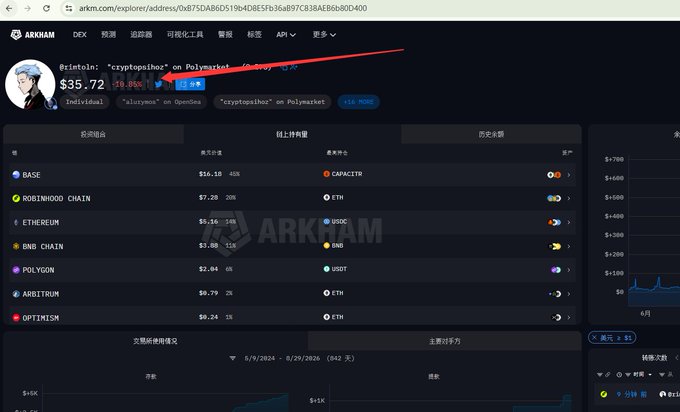The height and width of the screenshot is (412, 680).
Task: Expand the BNB CHAIN row chevron
Action: pyautogui.click(x=569, y=246)
